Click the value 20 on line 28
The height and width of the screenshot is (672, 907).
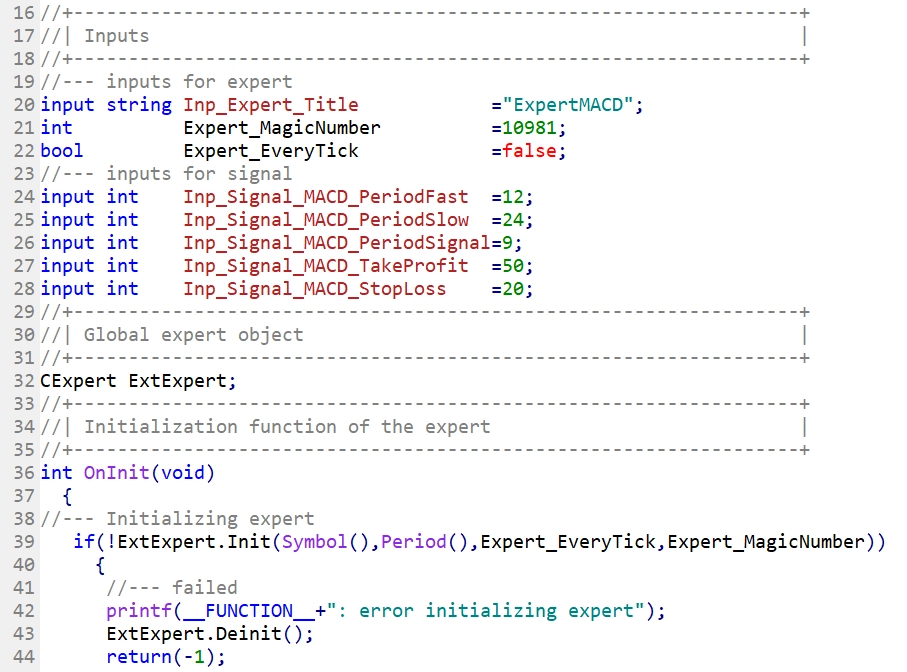point(513,289)
